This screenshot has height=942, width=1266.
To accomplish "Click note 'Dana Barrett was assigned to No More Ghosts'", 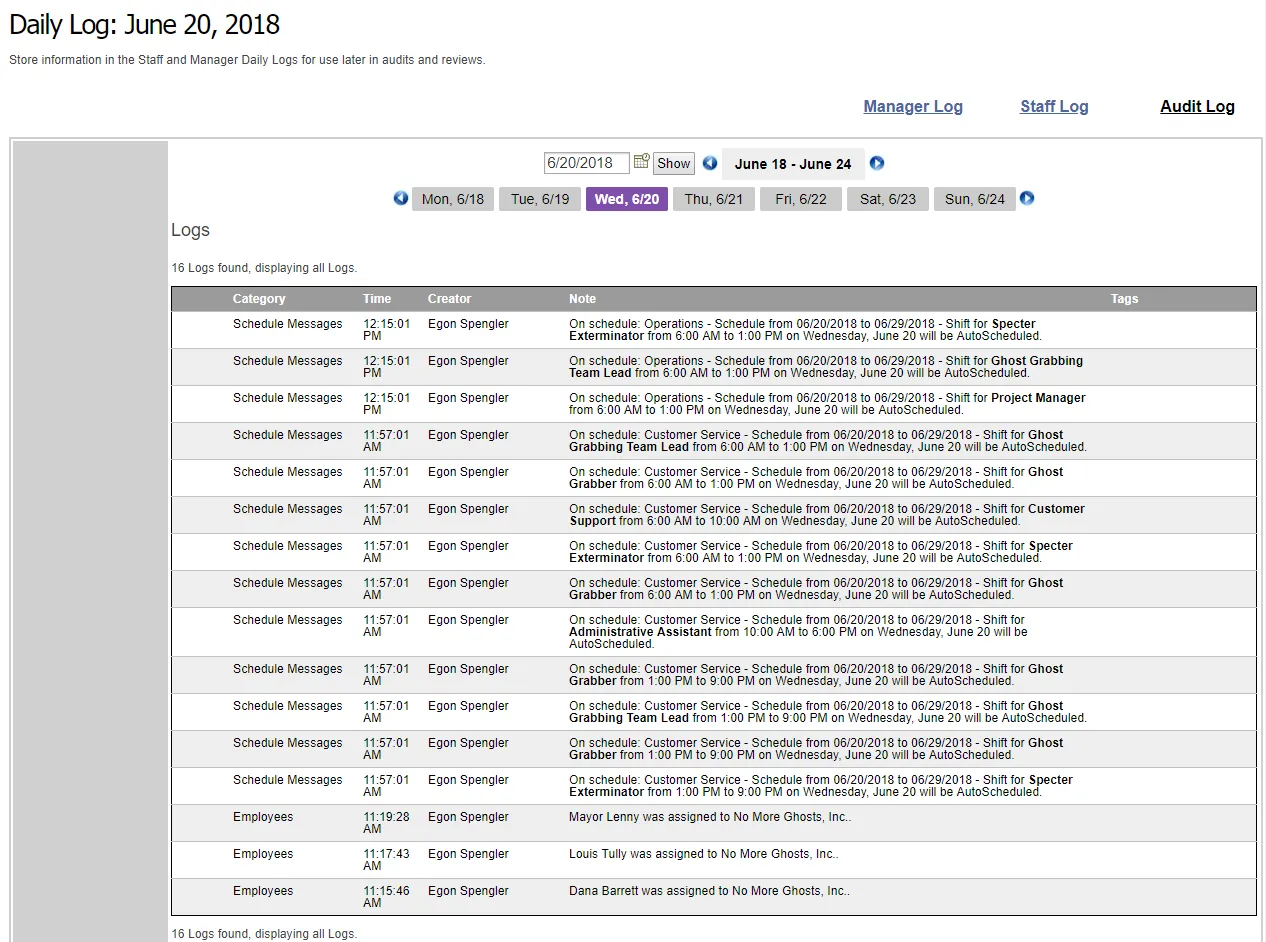I will (710, 891).
